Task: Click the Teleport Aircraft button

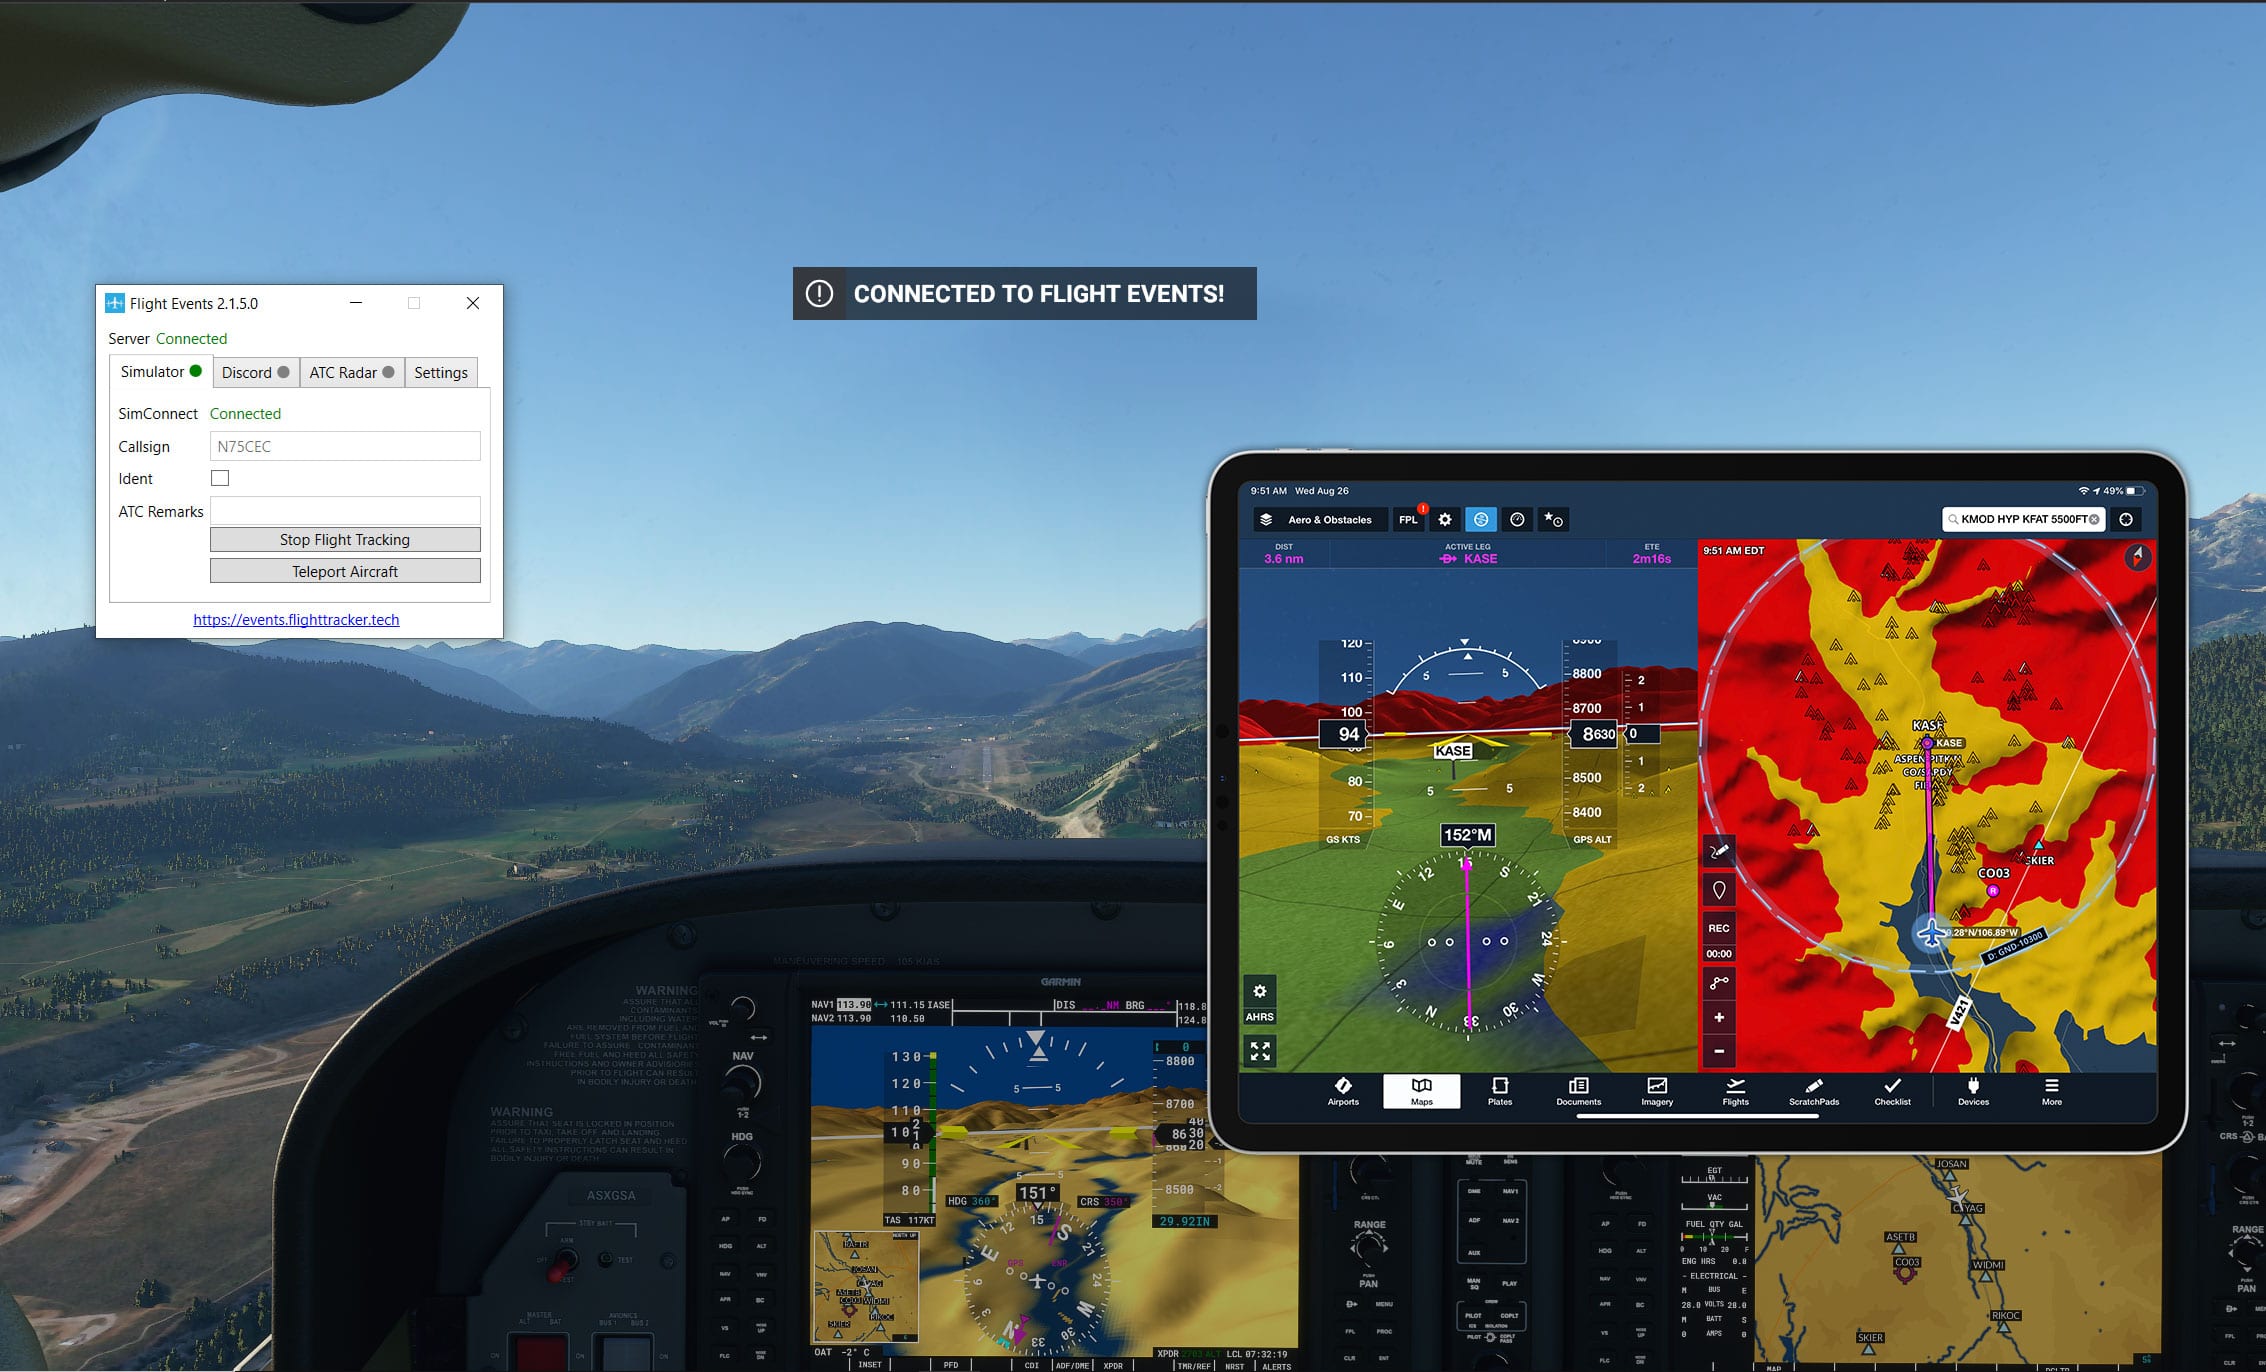Action: (343, 571)
